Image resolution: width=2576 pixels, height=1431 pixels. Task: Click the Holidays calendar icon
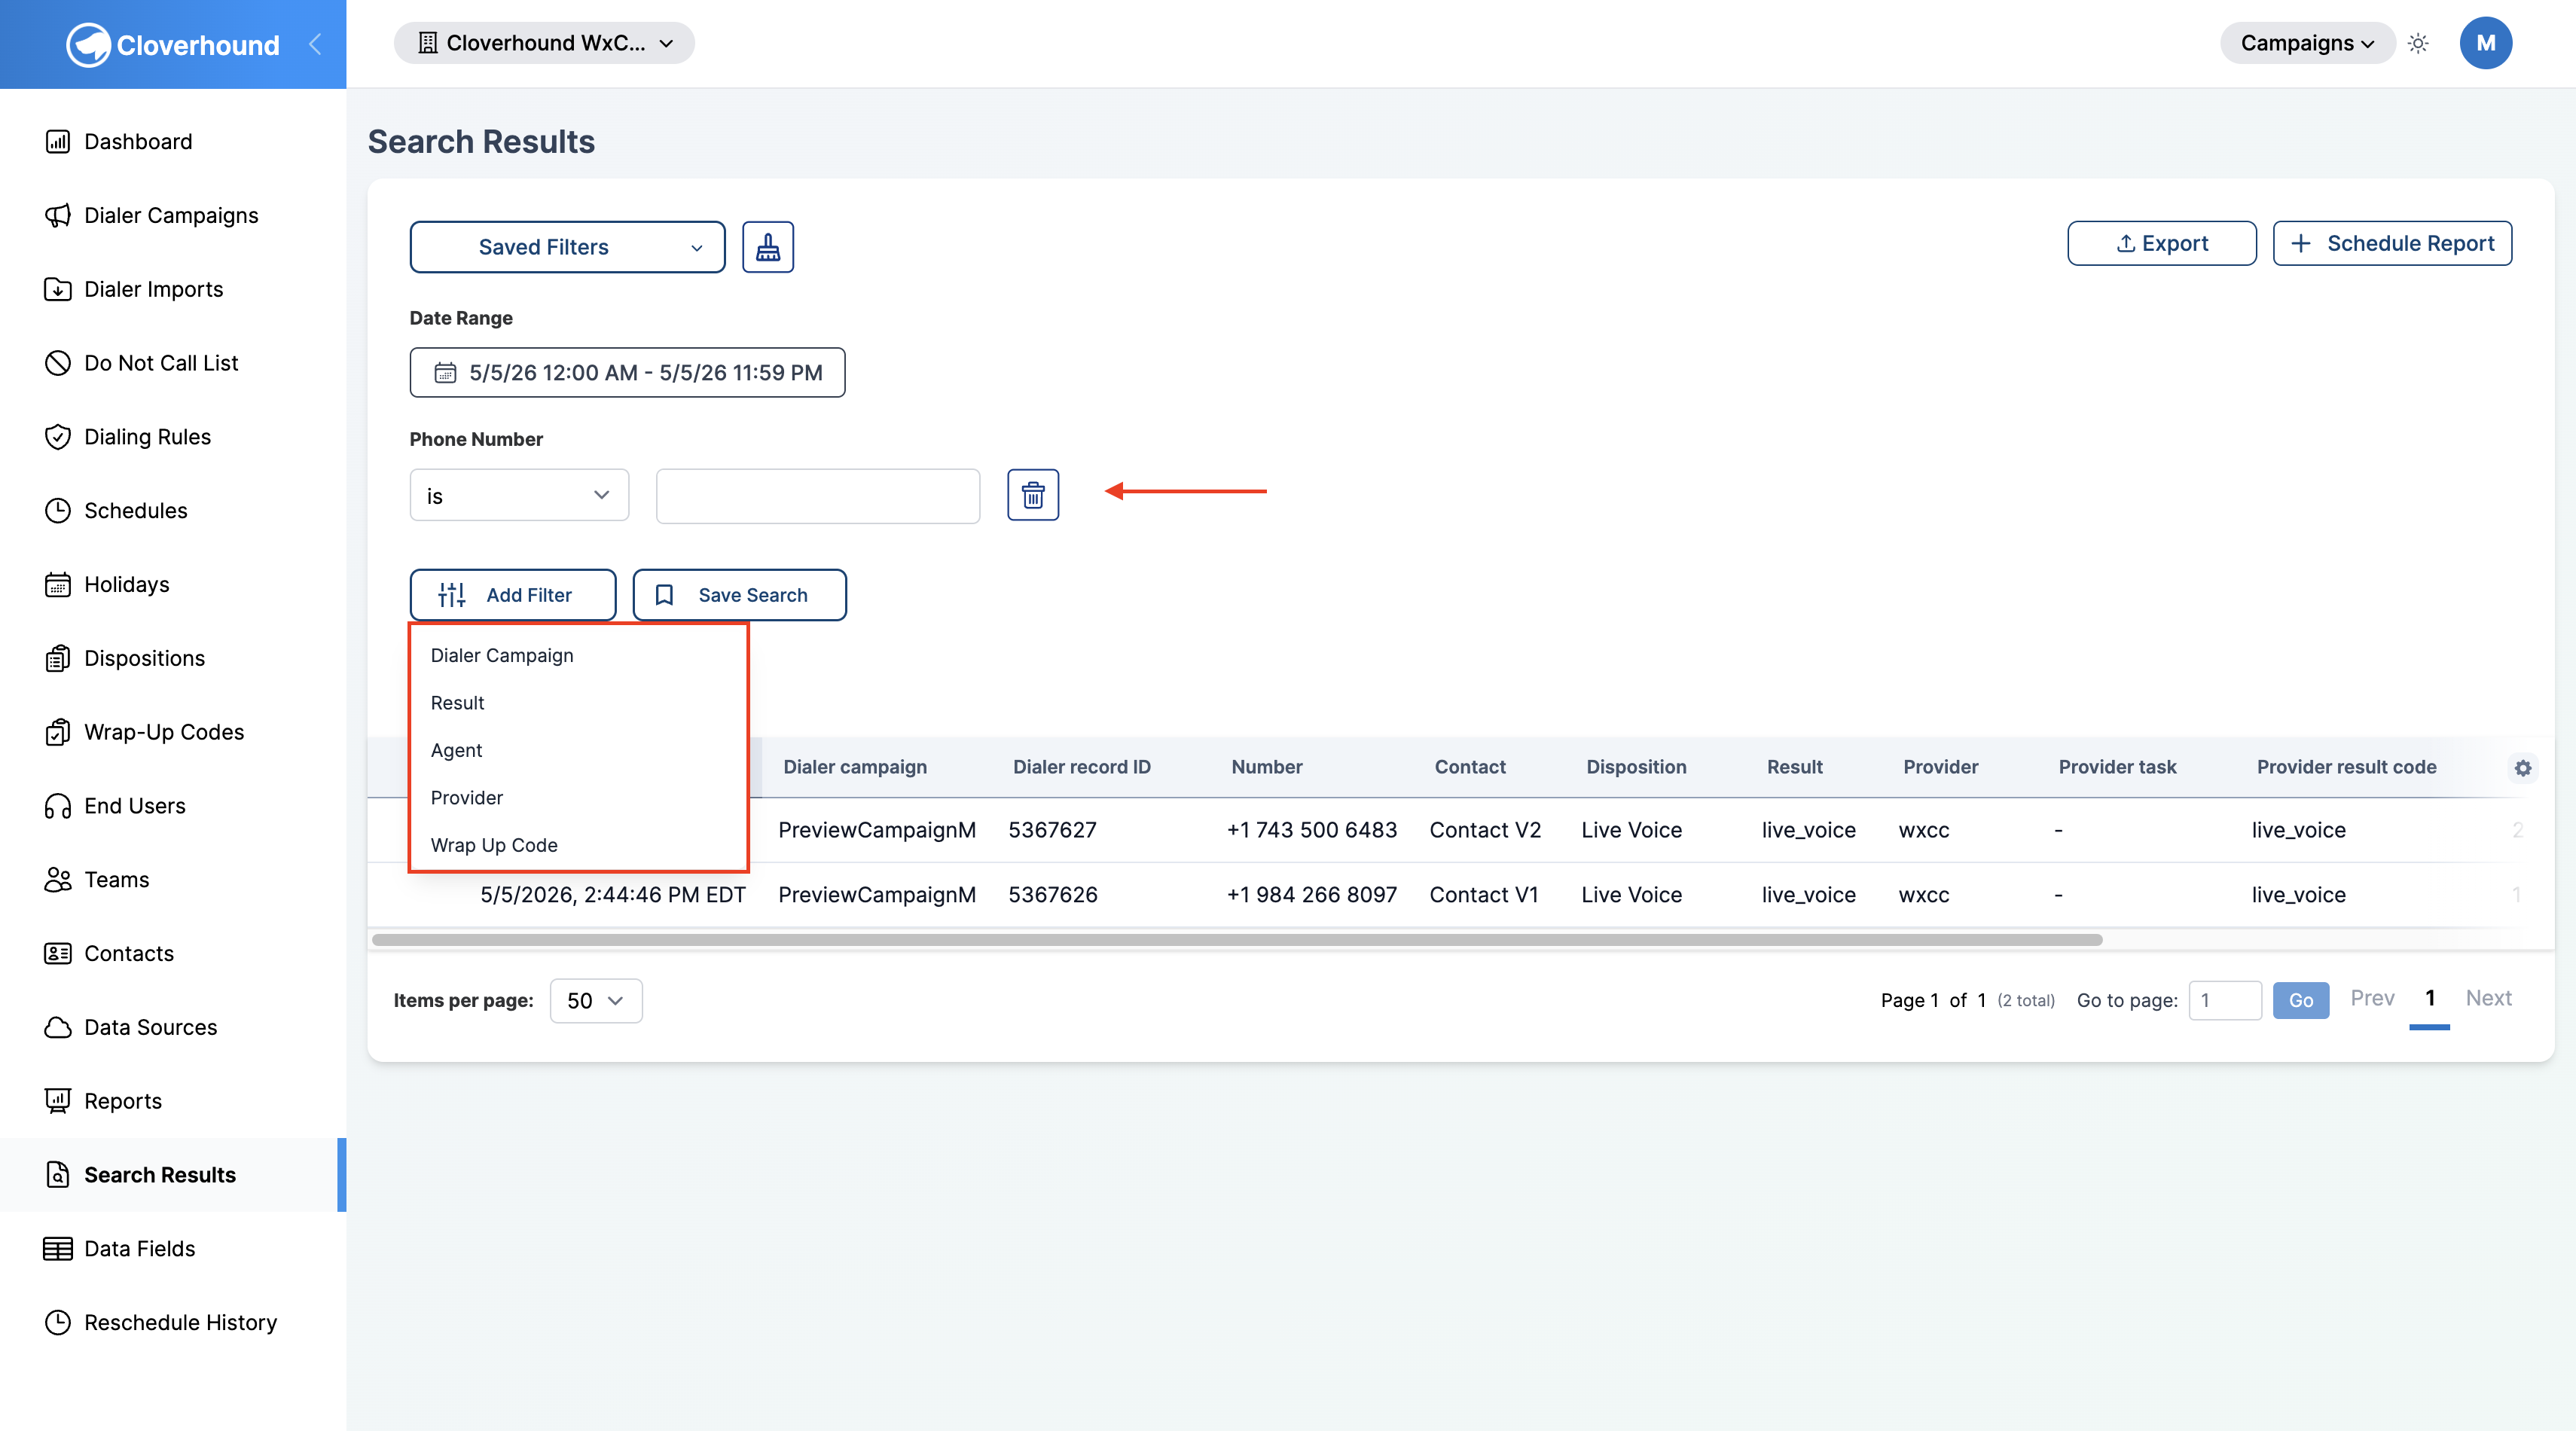(58, 585)
